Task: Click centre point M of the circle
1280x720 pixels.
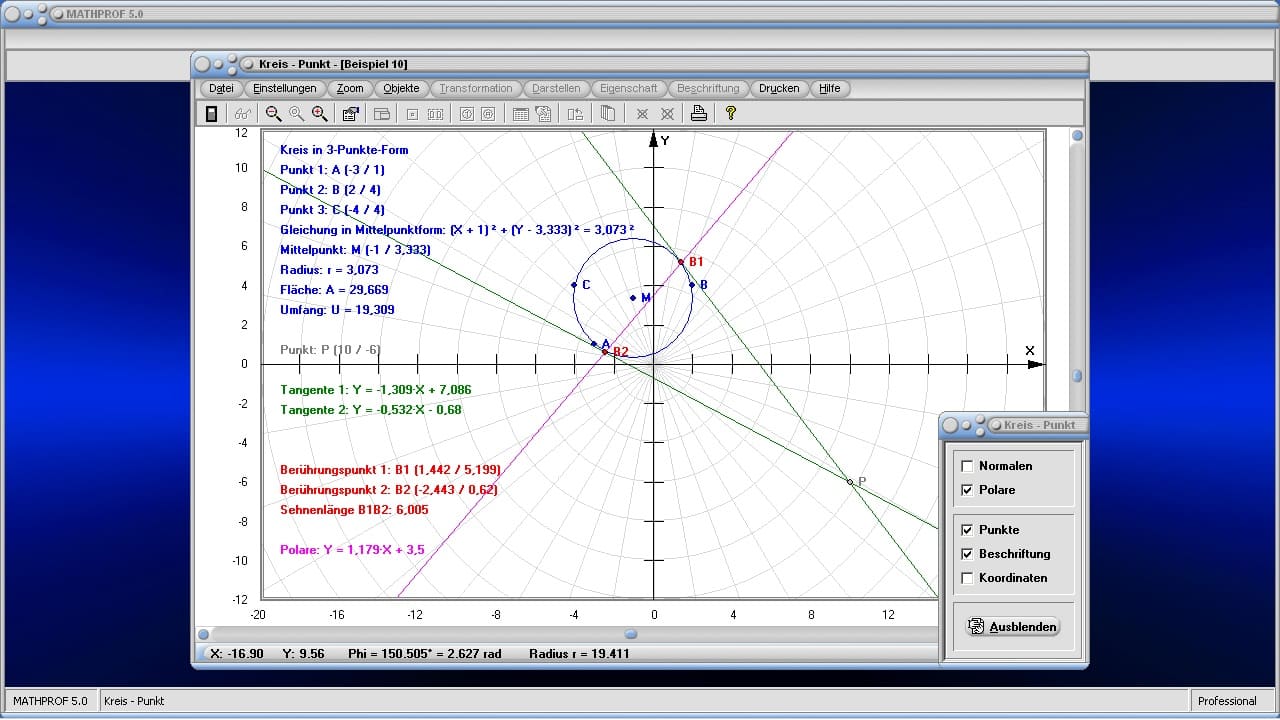Action: (x=633, y=298)
